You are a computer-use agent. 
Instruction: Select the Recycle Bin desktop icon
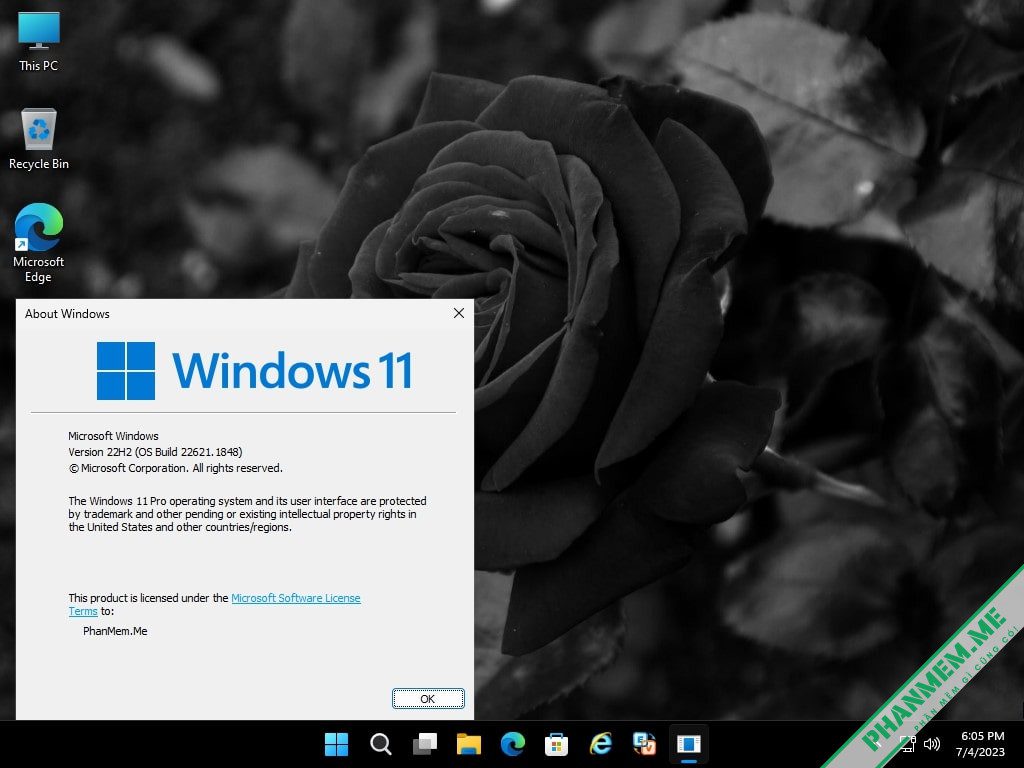coord(39,139)
